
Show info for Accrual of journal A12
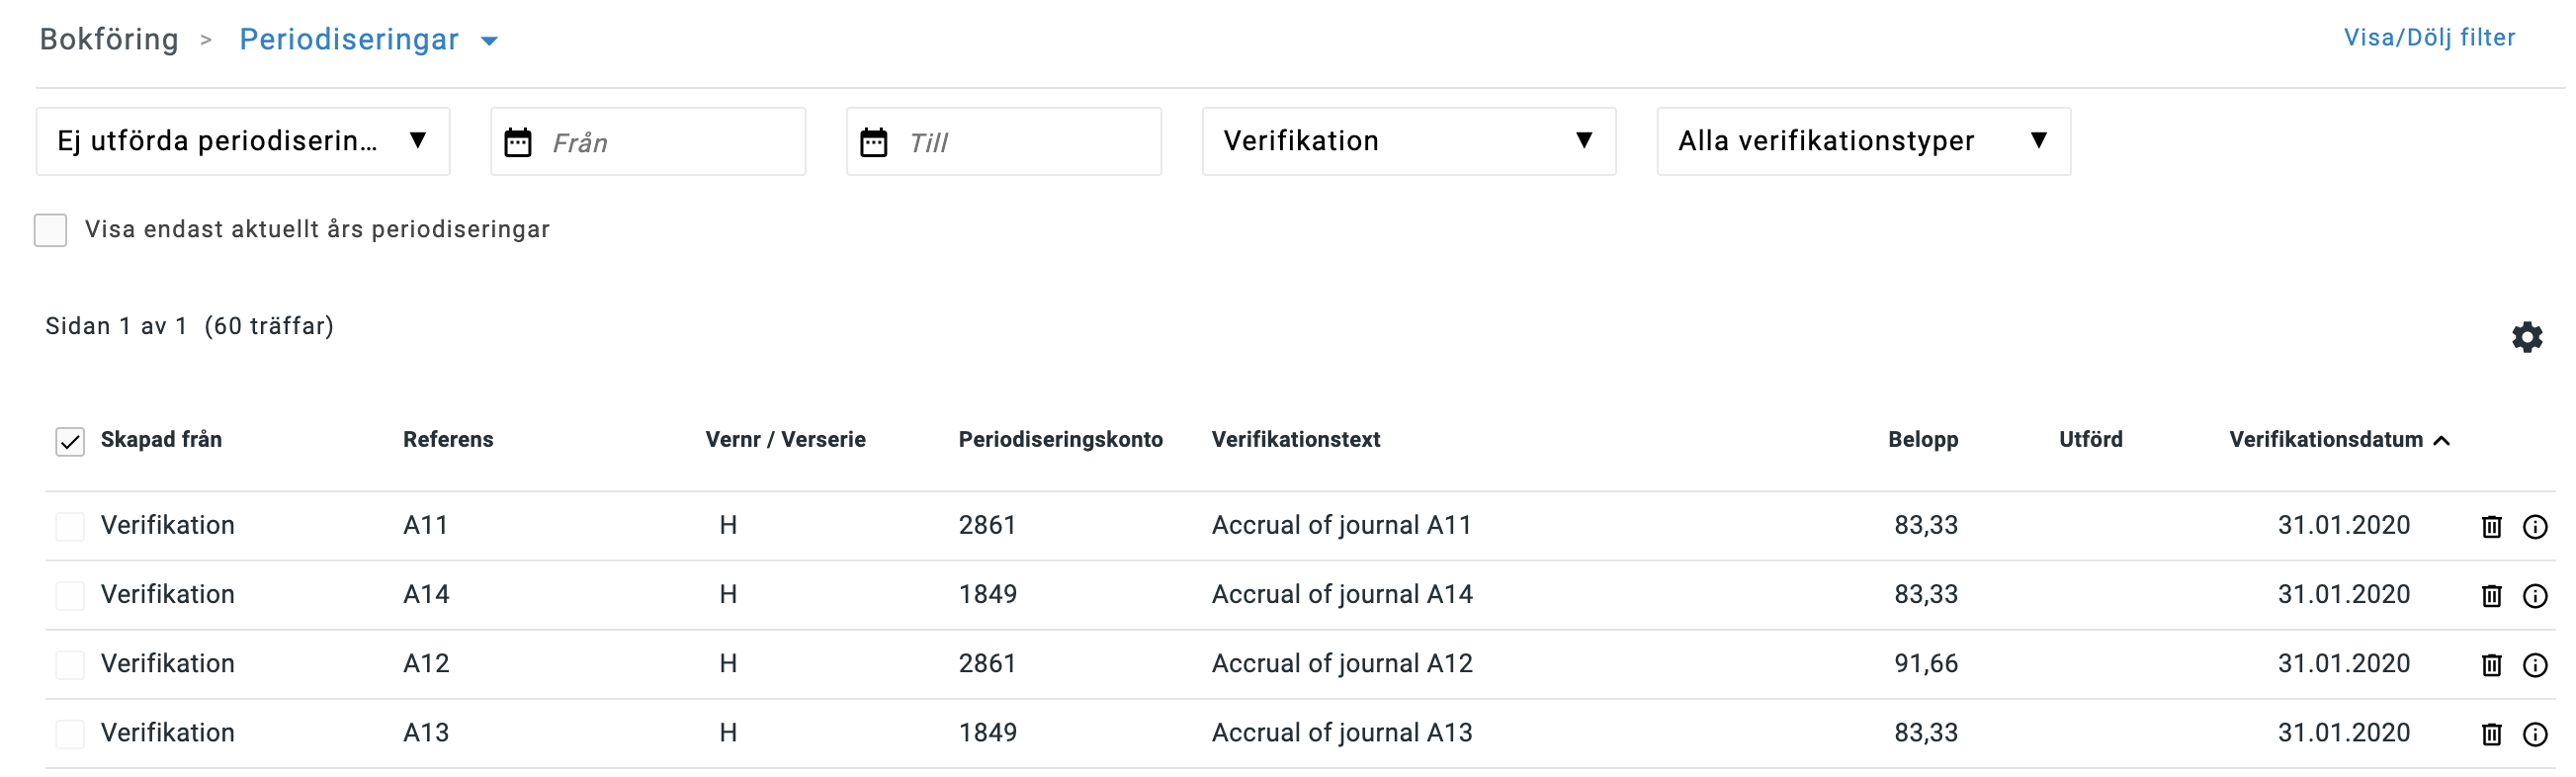tap(2534, 665)
